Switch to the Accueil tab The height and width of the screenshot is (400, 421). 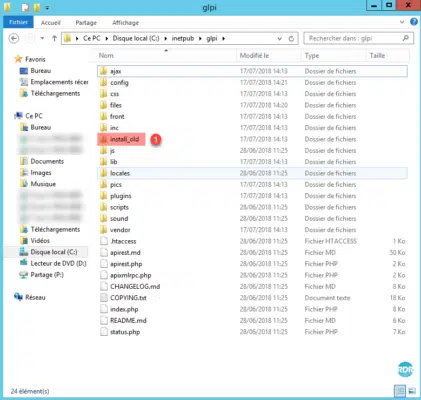[51, 23]
